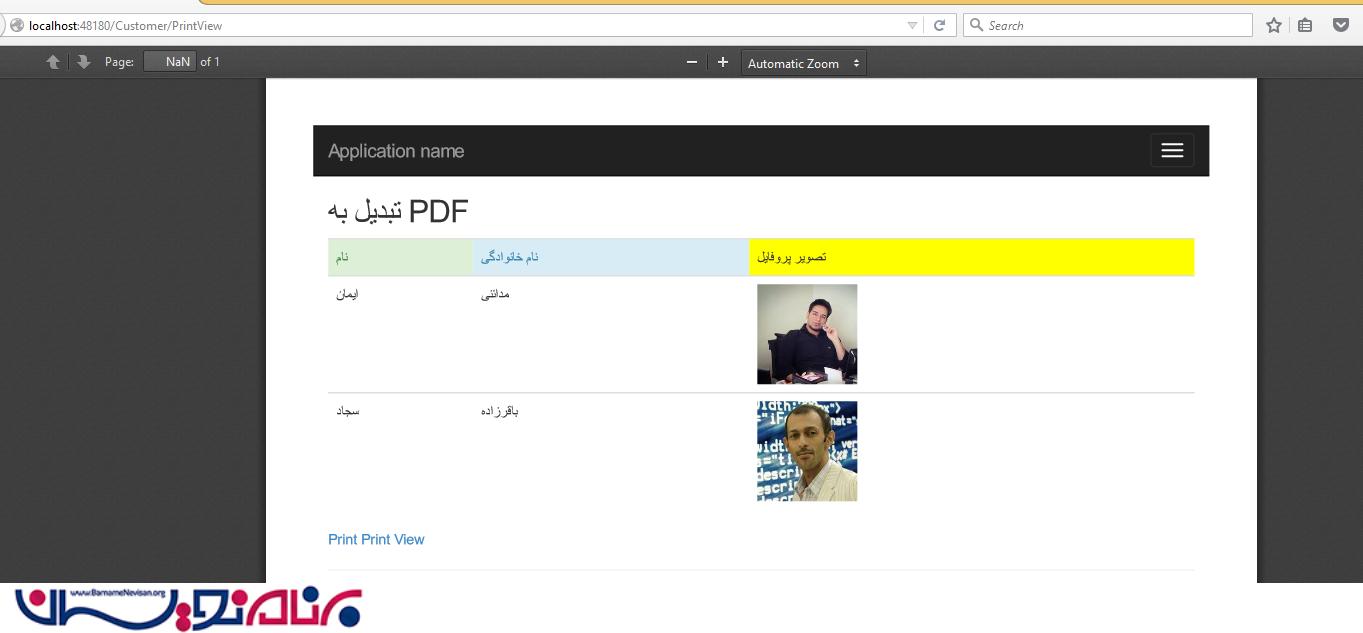Viewport: 1363px width, 633px height.
Task: Zoom in with the plus button
Action: 723,63
